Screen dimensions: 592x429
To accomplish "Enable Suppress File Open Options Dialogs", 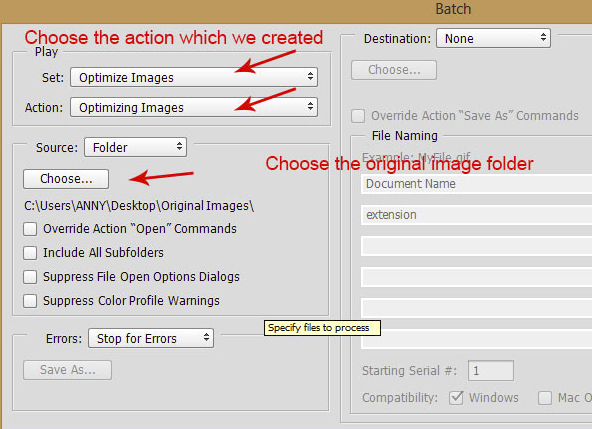I will coord(30,277).
